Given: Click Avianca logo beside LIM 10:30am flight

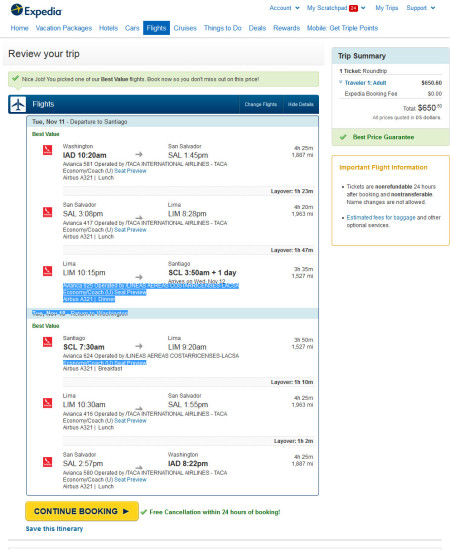Looking at the screenshot, I should coord(47,403).
